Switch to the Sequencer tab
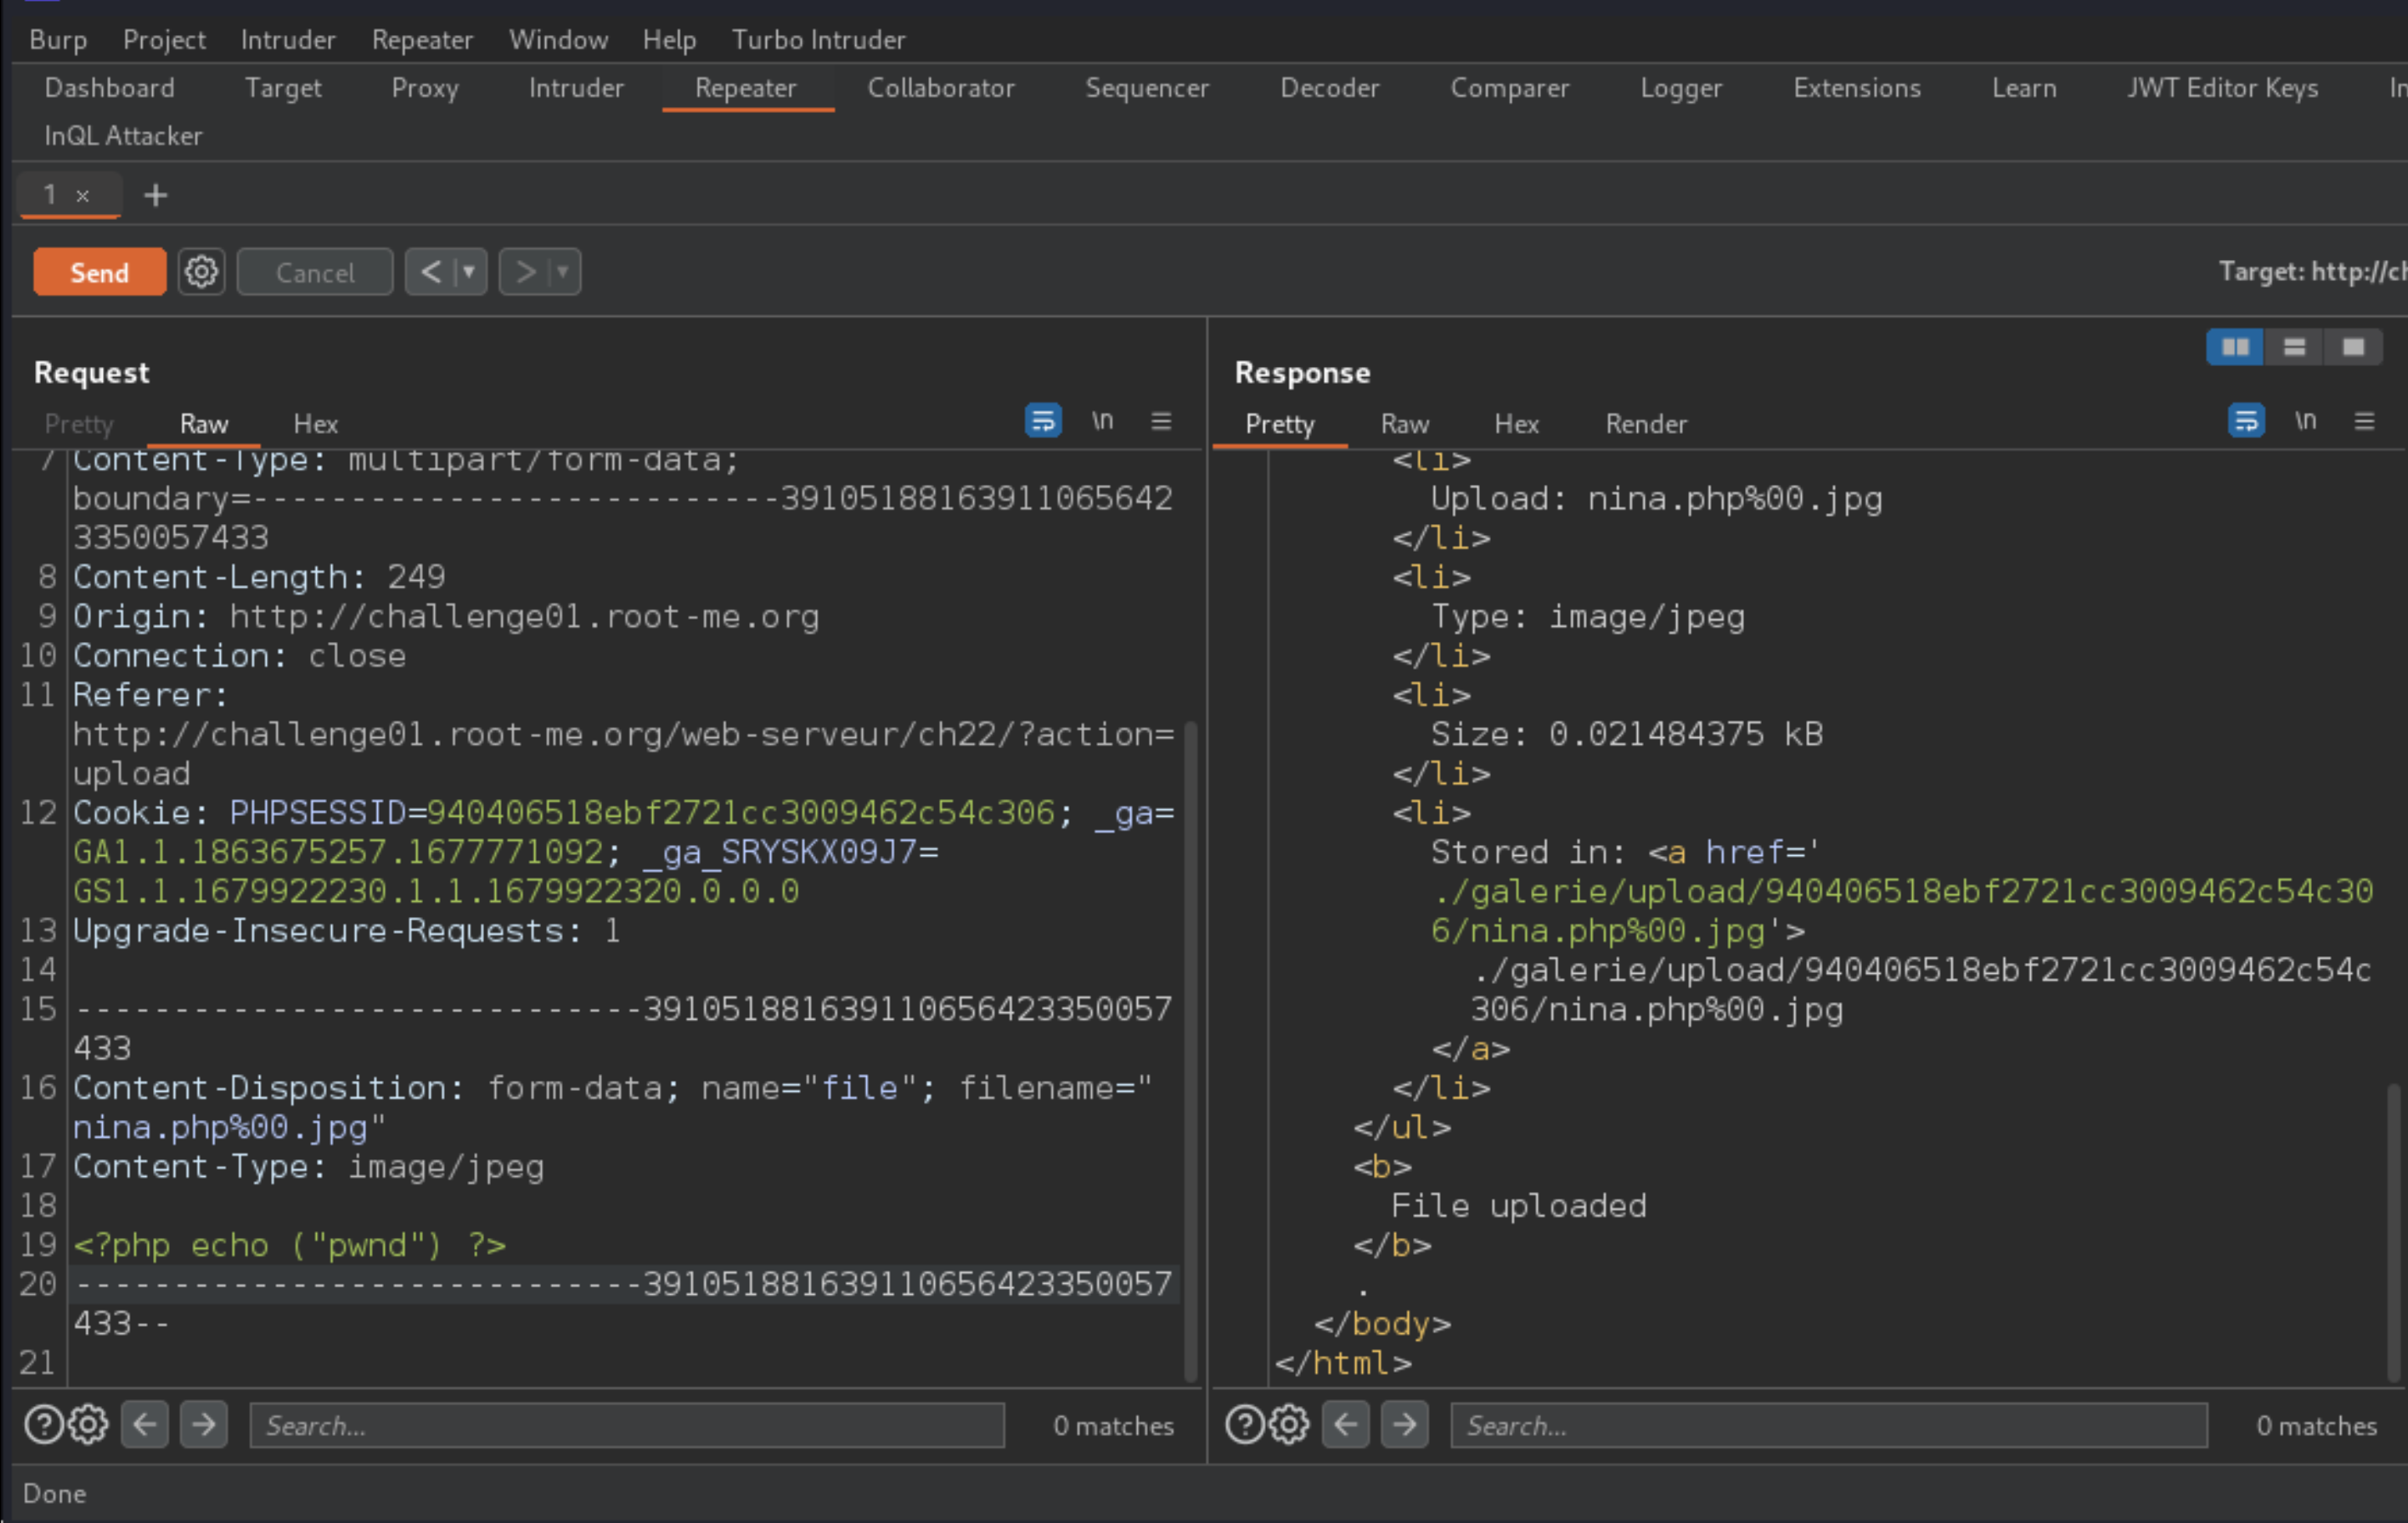The width and height of the screenshot is (2408, 1523). click(x=1147, y=88)
